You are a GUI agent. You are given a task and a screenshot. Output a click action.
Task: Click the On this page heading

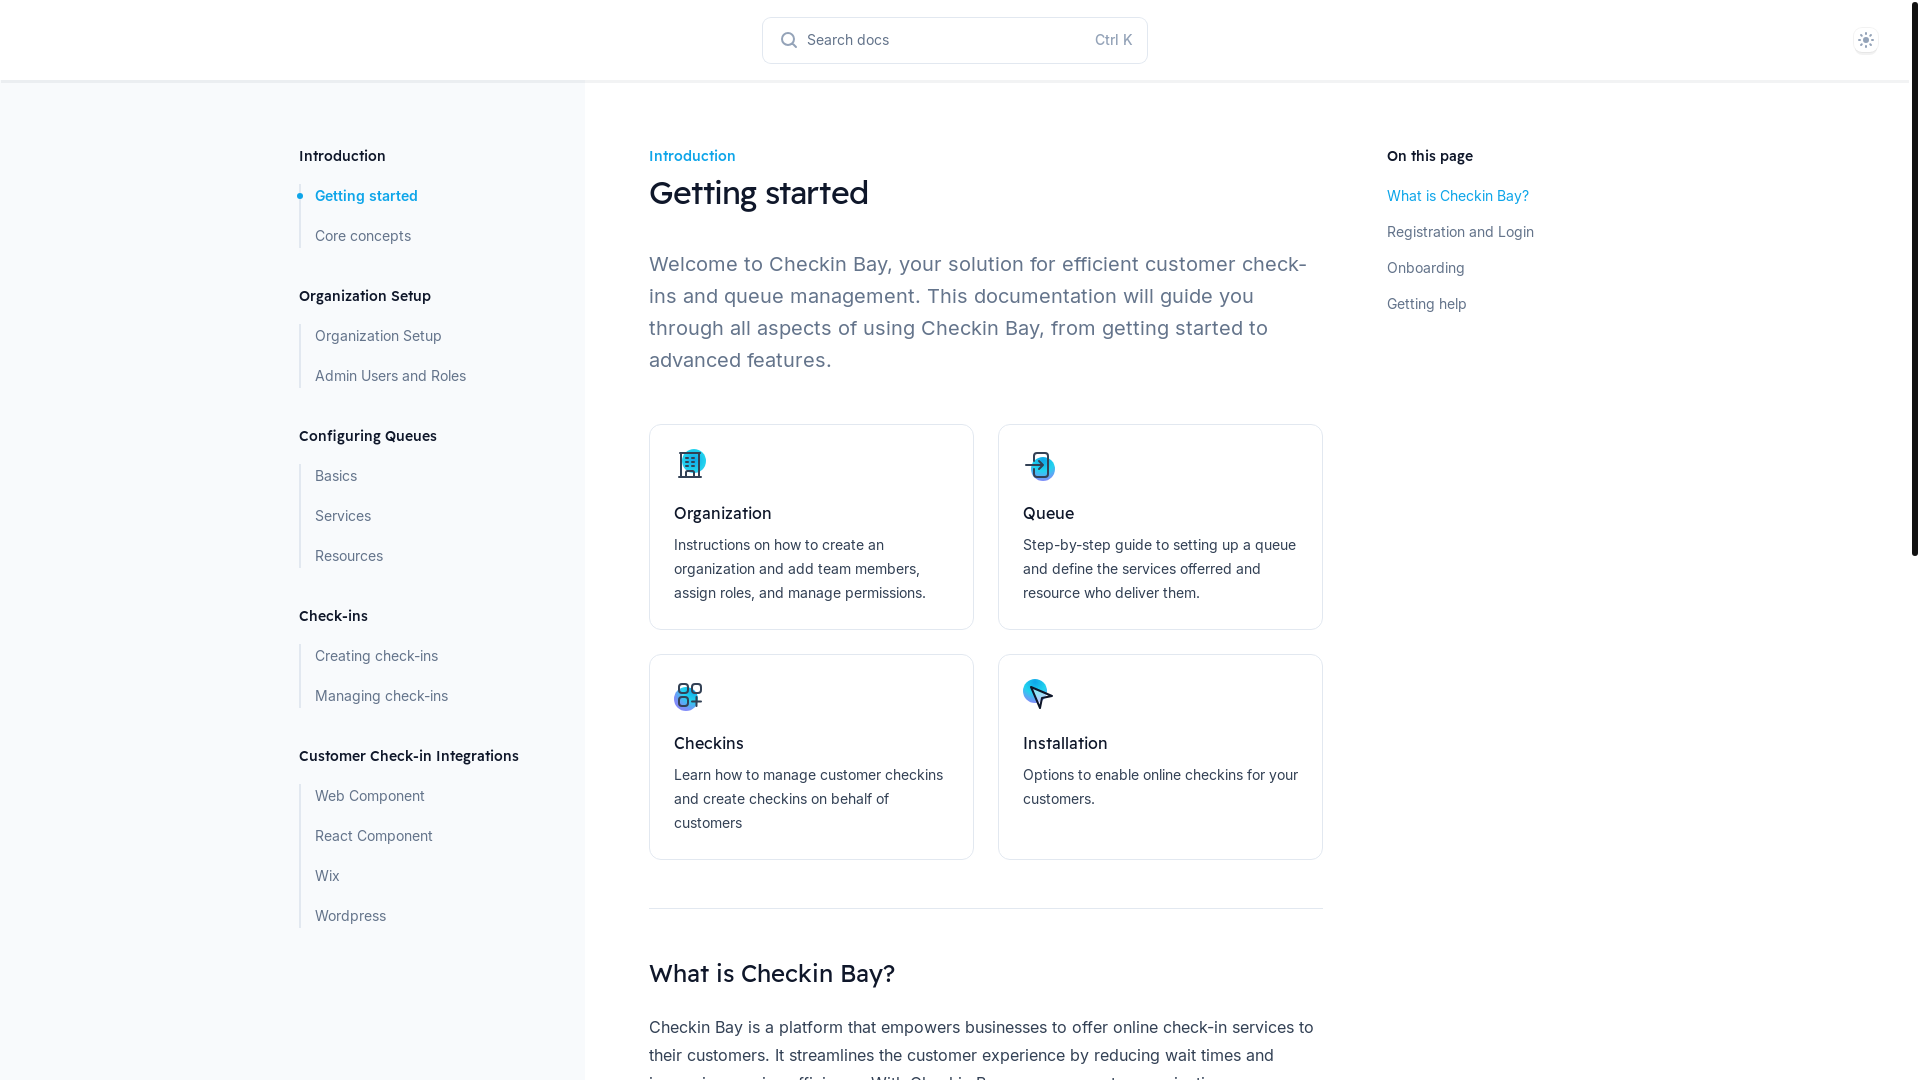pyautogui.click(x=1430, y=156)
